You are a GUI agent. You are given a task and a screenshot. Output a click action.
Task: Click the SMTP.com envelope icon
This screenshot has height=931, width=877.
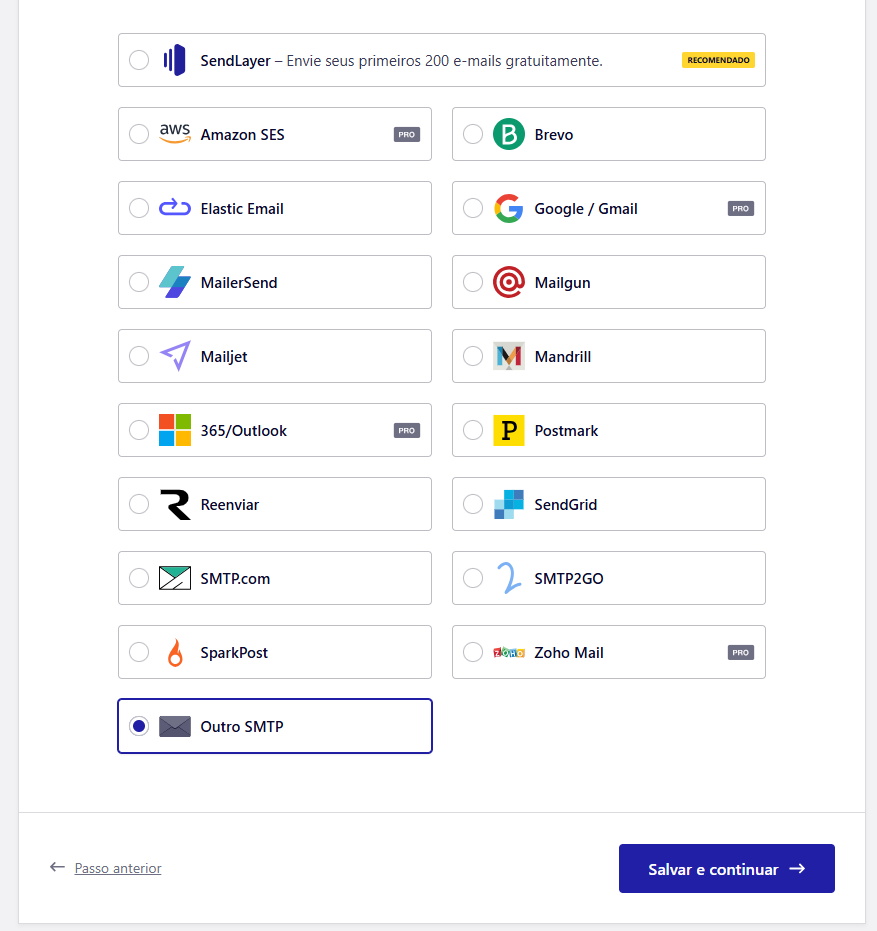click(x=175, y=577)
